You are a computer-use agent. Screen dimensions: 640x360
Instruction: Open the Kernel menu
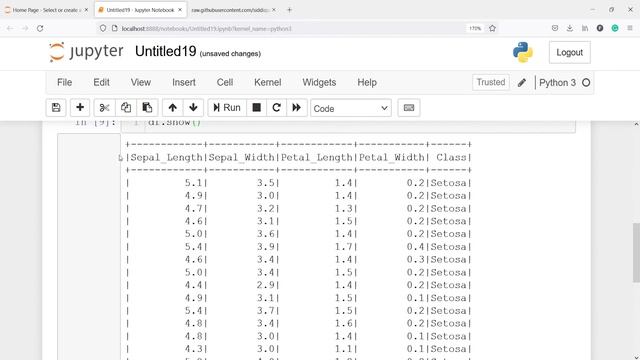[268, 82]
